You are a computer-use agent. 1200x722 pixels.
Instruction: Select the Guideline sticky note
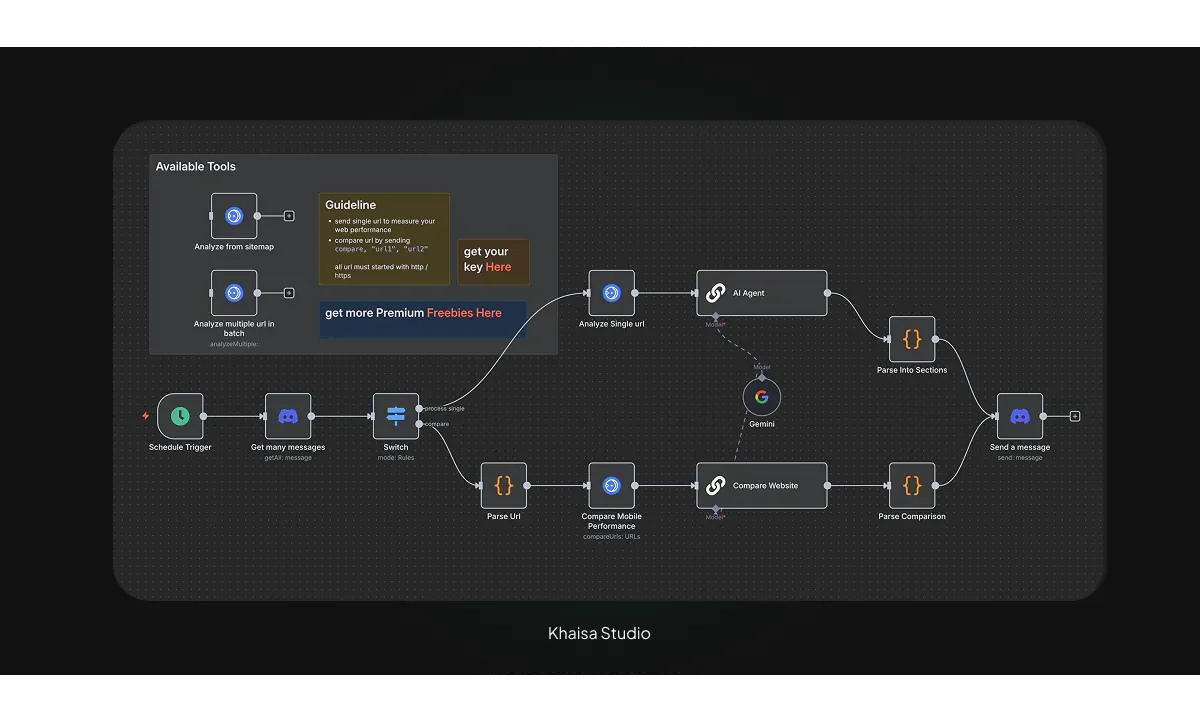(384, 239)
